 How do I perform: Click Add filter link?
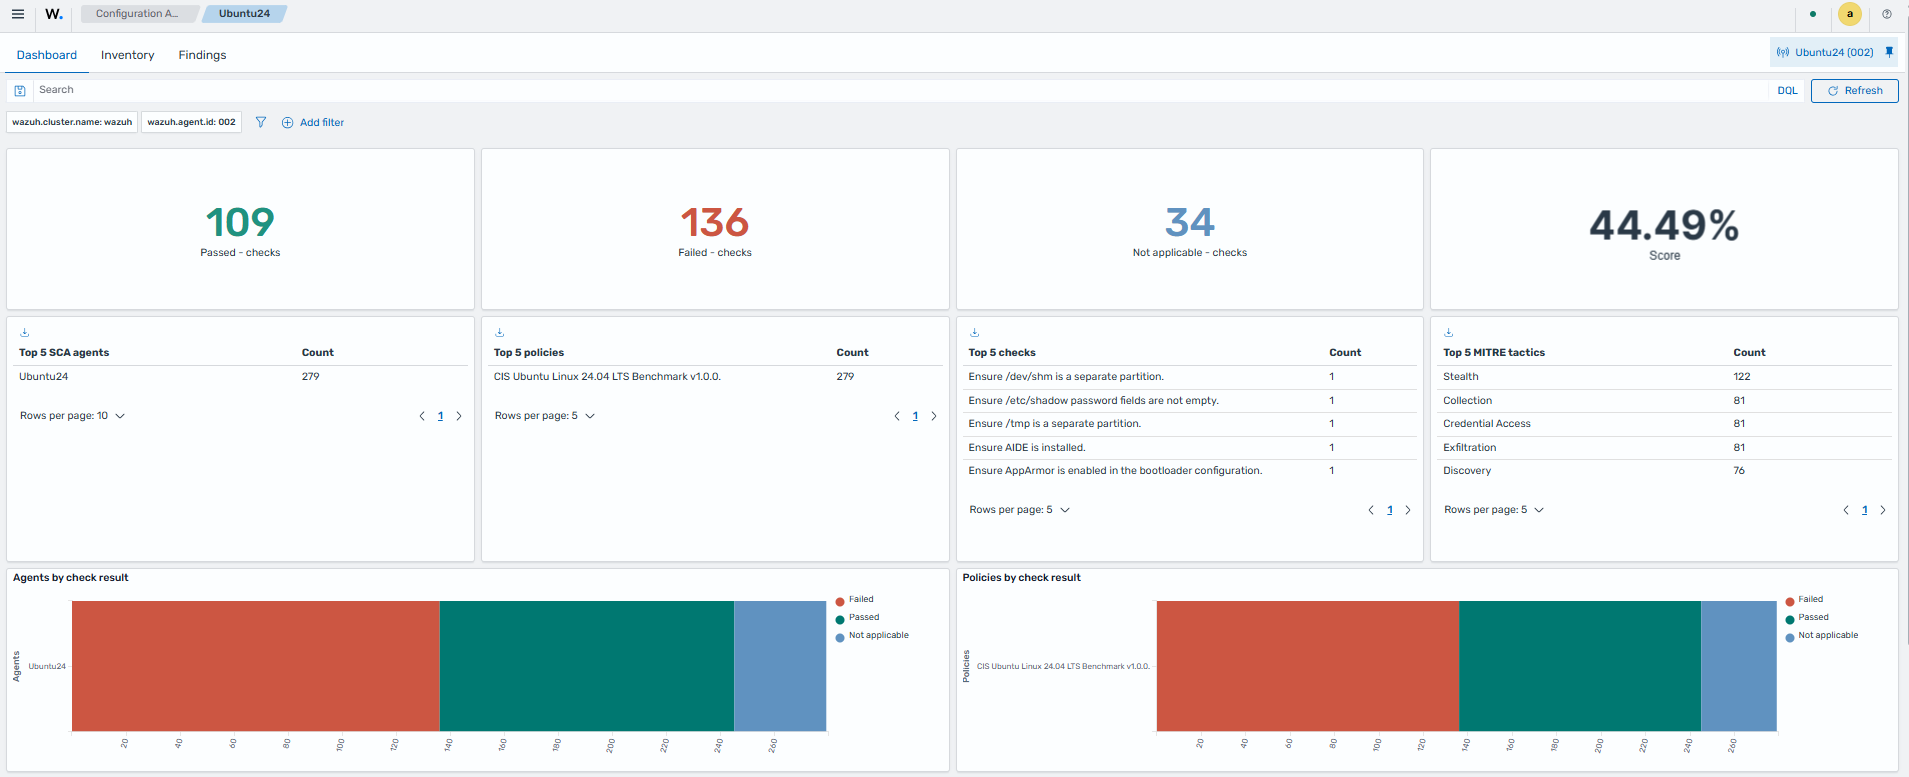(x=313, y=122)
